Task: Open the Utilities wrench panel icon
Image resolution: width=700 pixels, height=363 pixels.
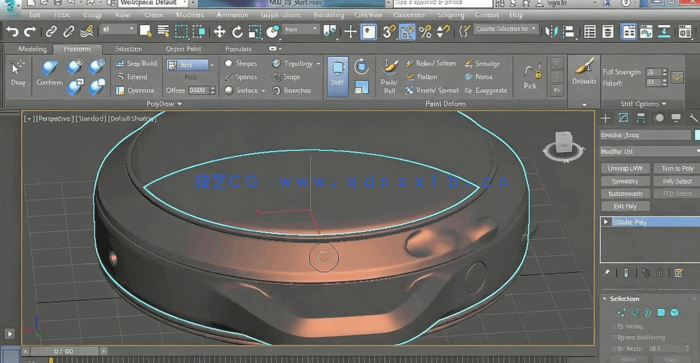Action: pyautogui.click(x=693, y=118)
